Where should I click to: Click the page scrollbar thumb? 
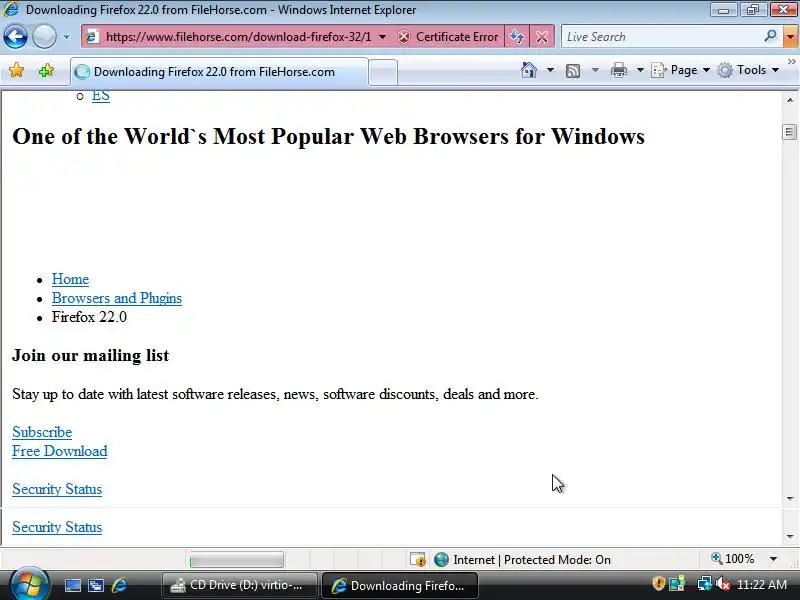click(x=790, y=132)
